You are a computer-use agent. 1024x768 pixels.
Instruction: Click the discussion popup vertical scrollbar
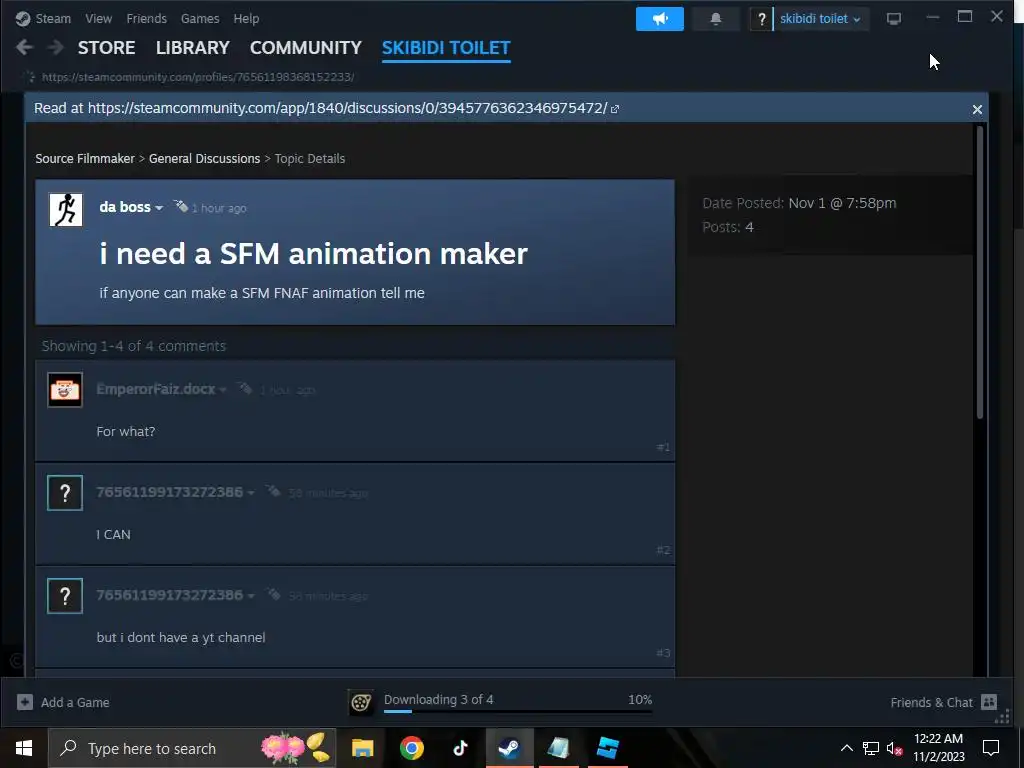(x=979, y=272)
